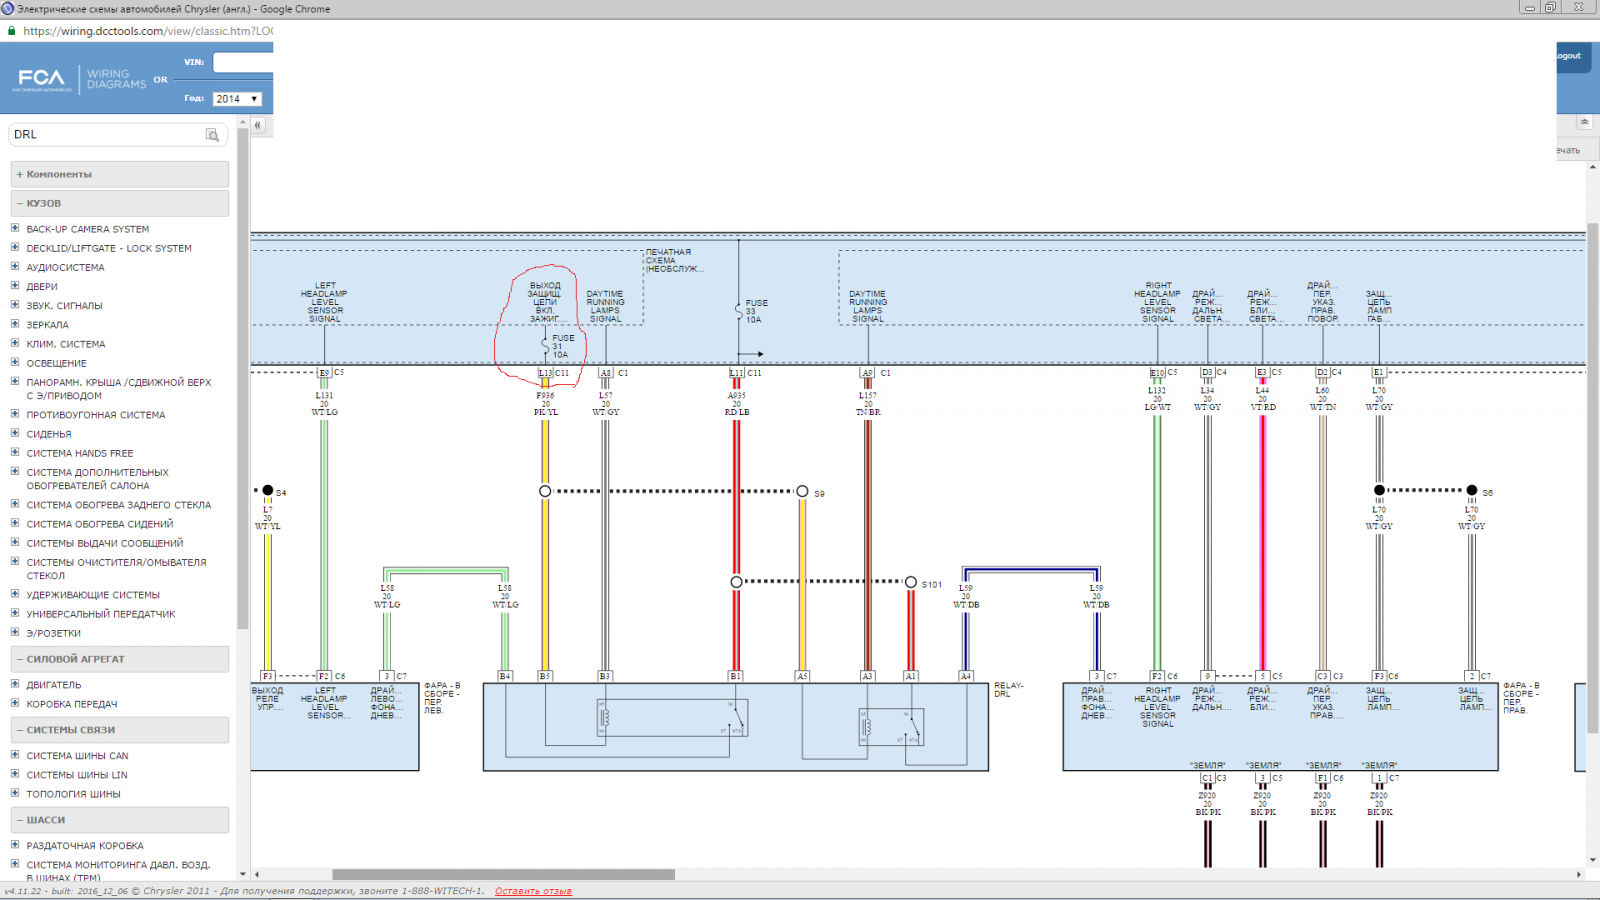The image size is (1600, 900).
Task: Click the DRL search text field
Action: (108, 135)
